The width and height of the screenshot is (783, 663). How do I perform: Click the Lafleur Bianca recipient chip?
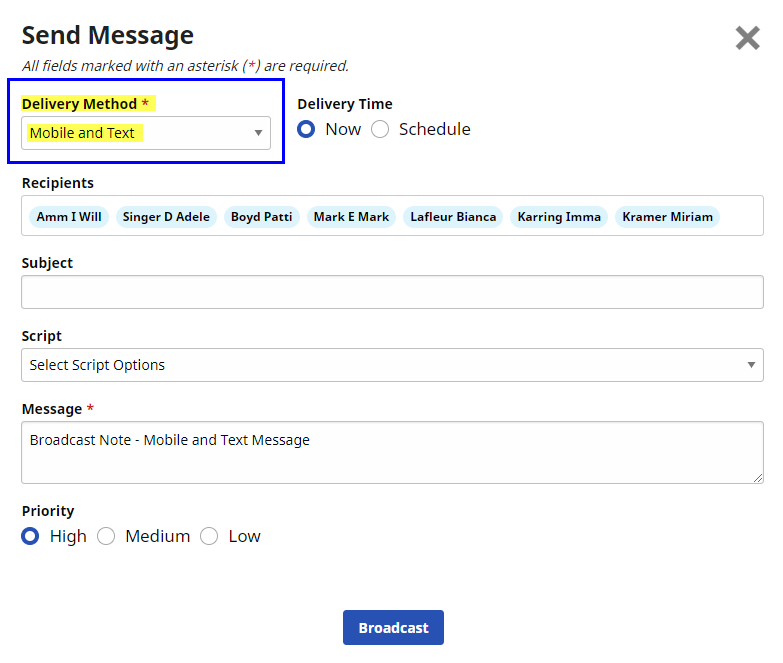(x=453, y=217)
